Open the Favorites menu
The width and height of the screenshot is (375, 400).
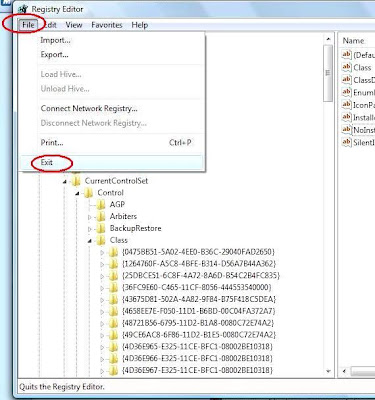(x=107, y=25)
